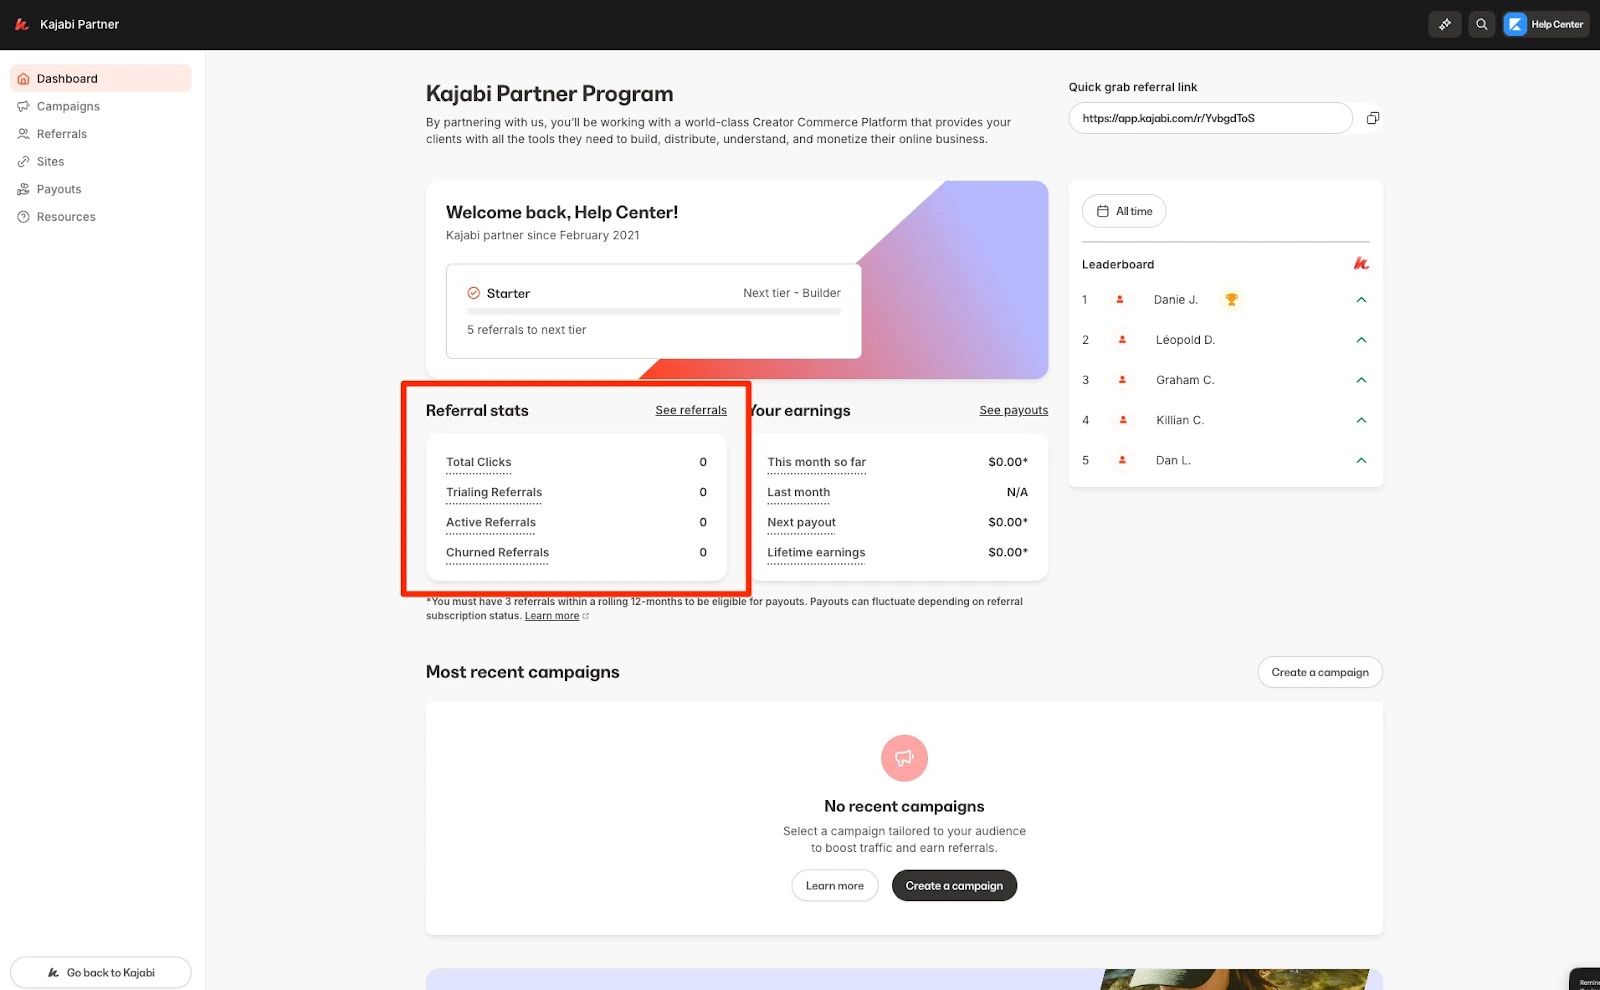1600x990 pixels.
Task: Click the Kajabi logo in top bar
Action: (x=22, y=24)
